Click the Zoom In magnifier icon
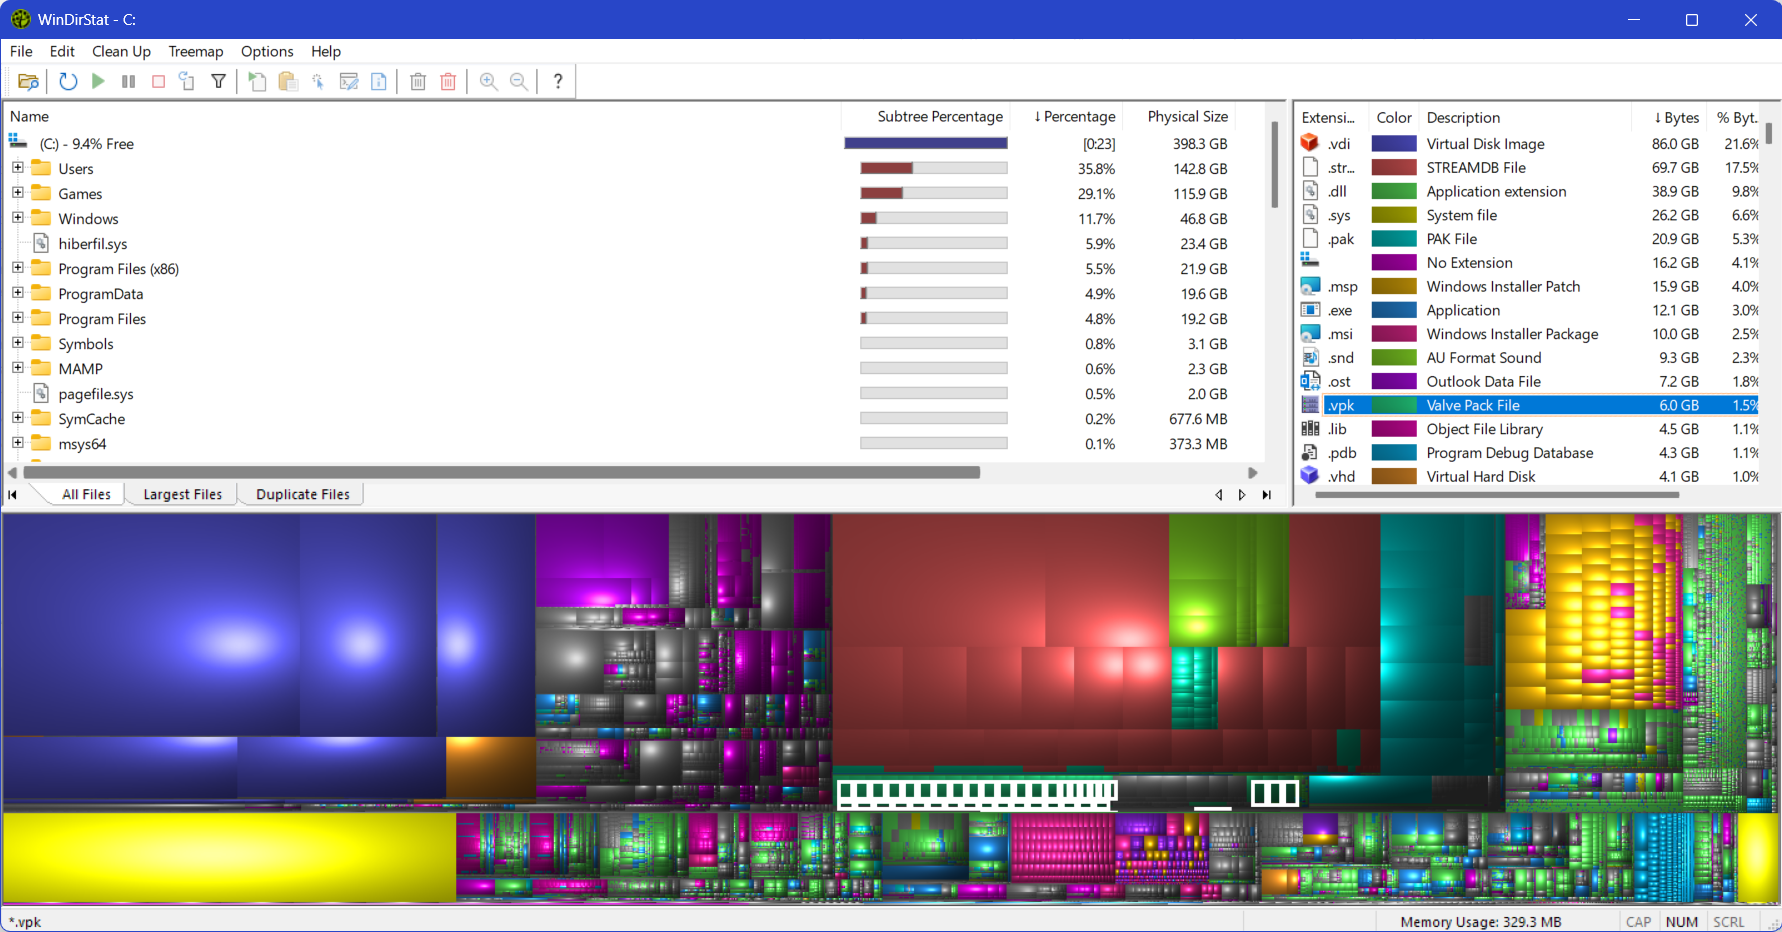1782x932 pixels. (x=489, y=82)
